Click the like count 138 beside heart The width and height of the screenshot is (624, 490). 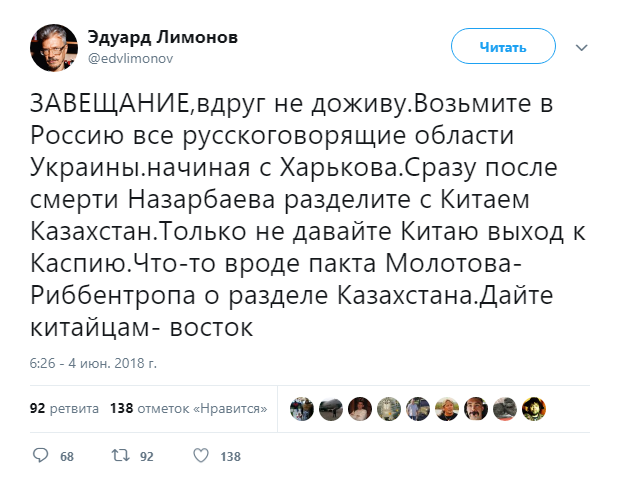230,457
